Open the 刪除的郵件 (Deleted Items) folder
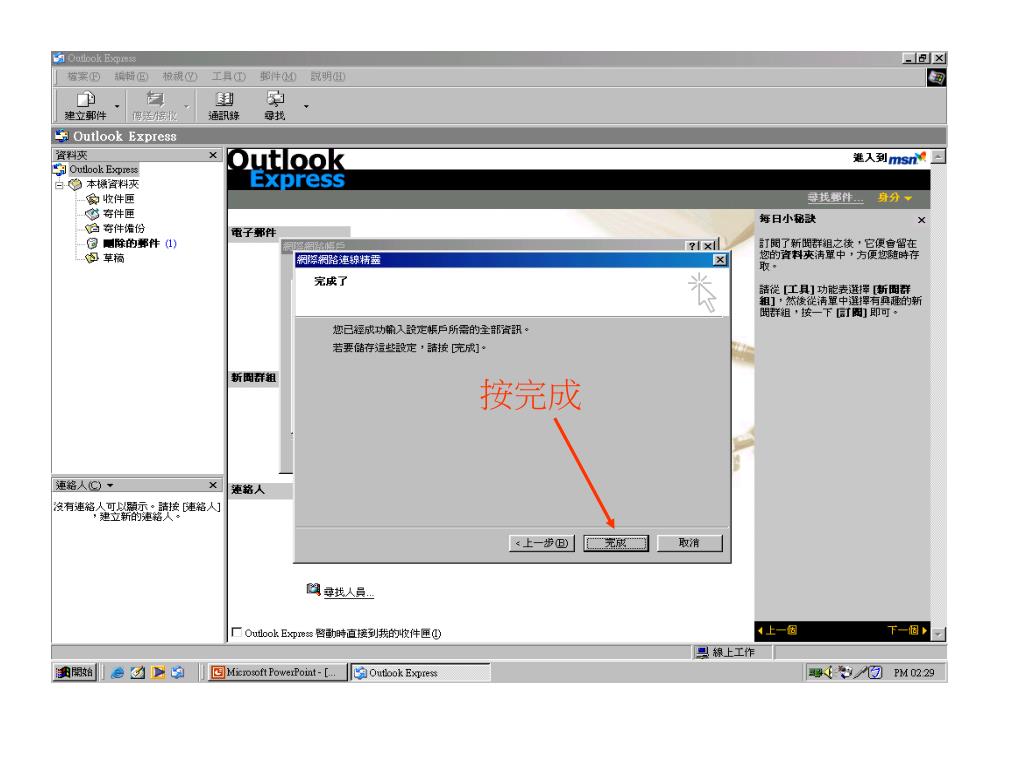1024x768 pixels. pos(131,243)
